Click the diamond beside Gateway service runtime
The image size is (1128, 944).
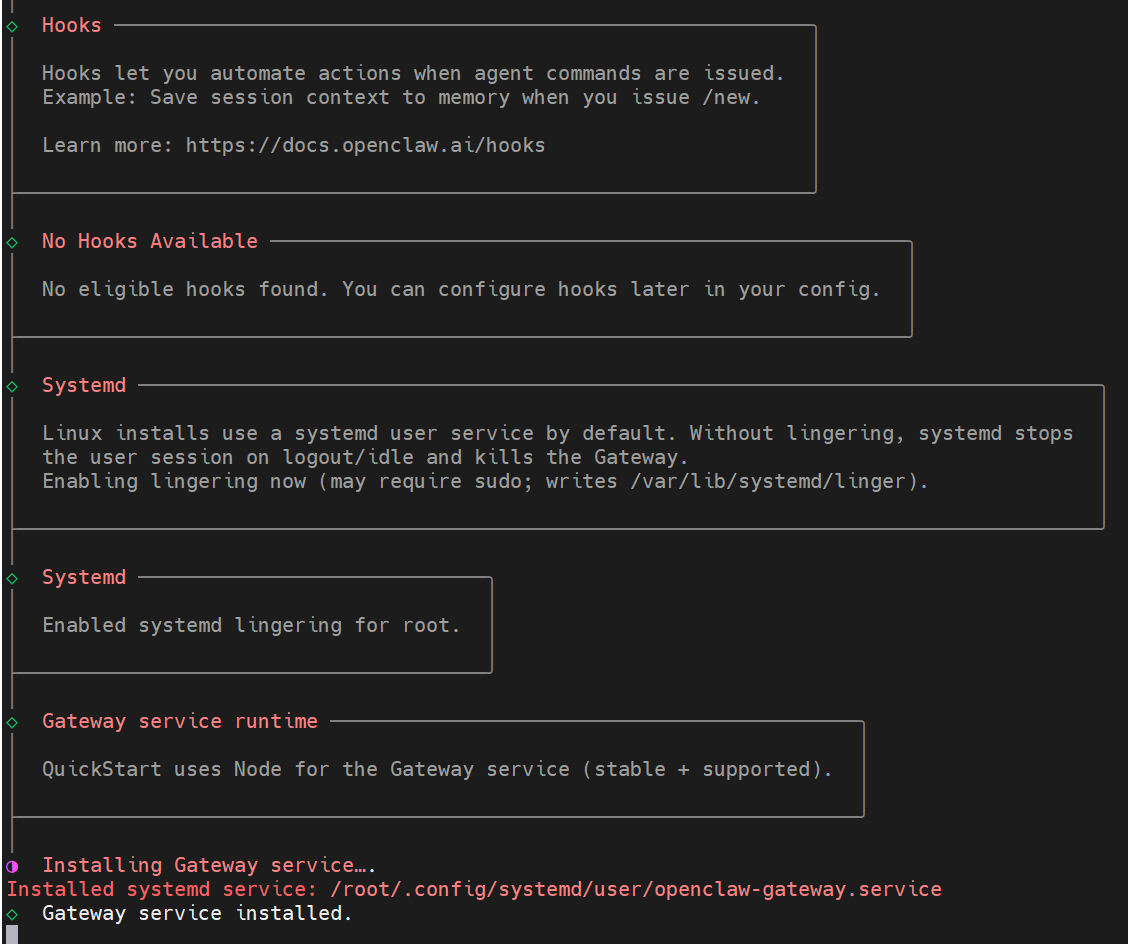tap(12, 722)
